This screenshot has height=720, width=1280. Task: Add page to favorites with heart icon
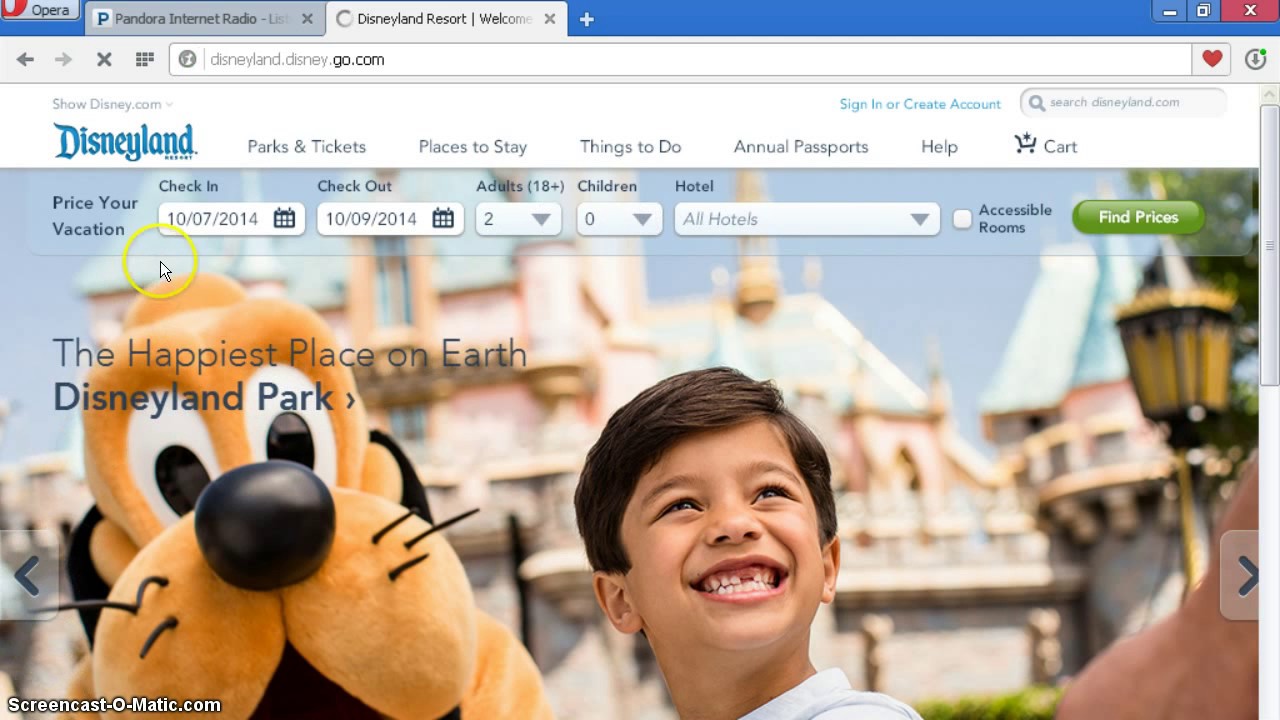(1212, 60)
